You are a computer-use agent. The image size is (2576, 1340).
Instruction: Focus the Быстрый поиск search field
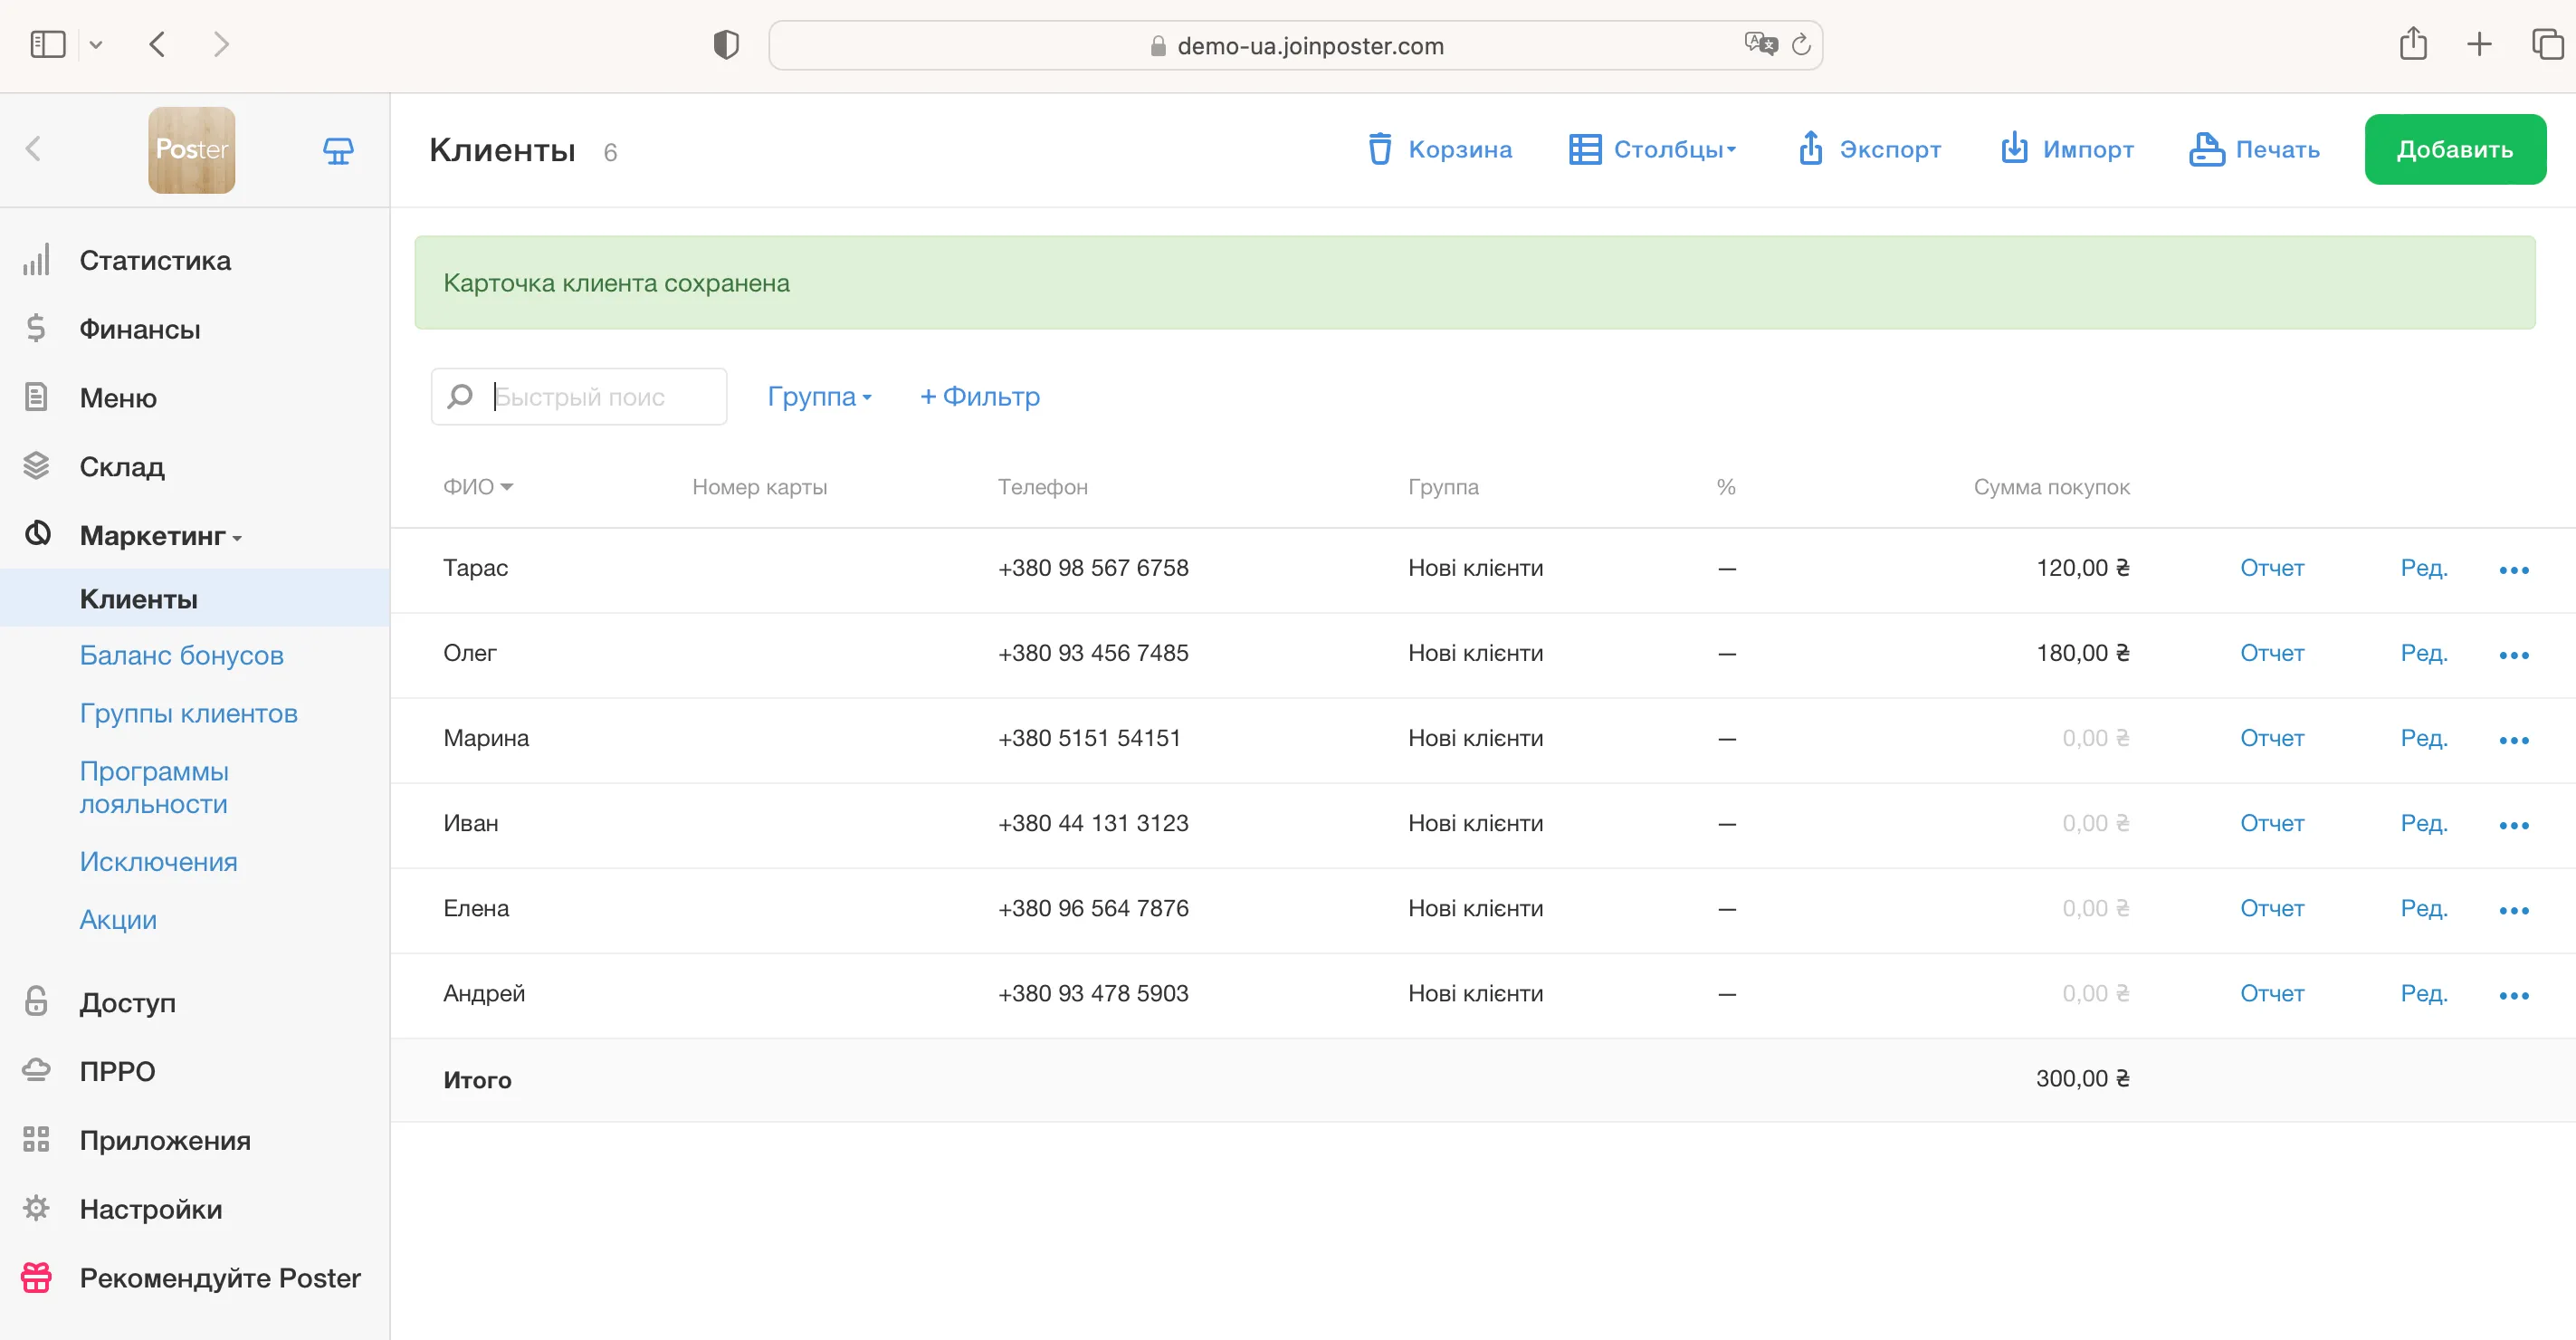(600, 397)
